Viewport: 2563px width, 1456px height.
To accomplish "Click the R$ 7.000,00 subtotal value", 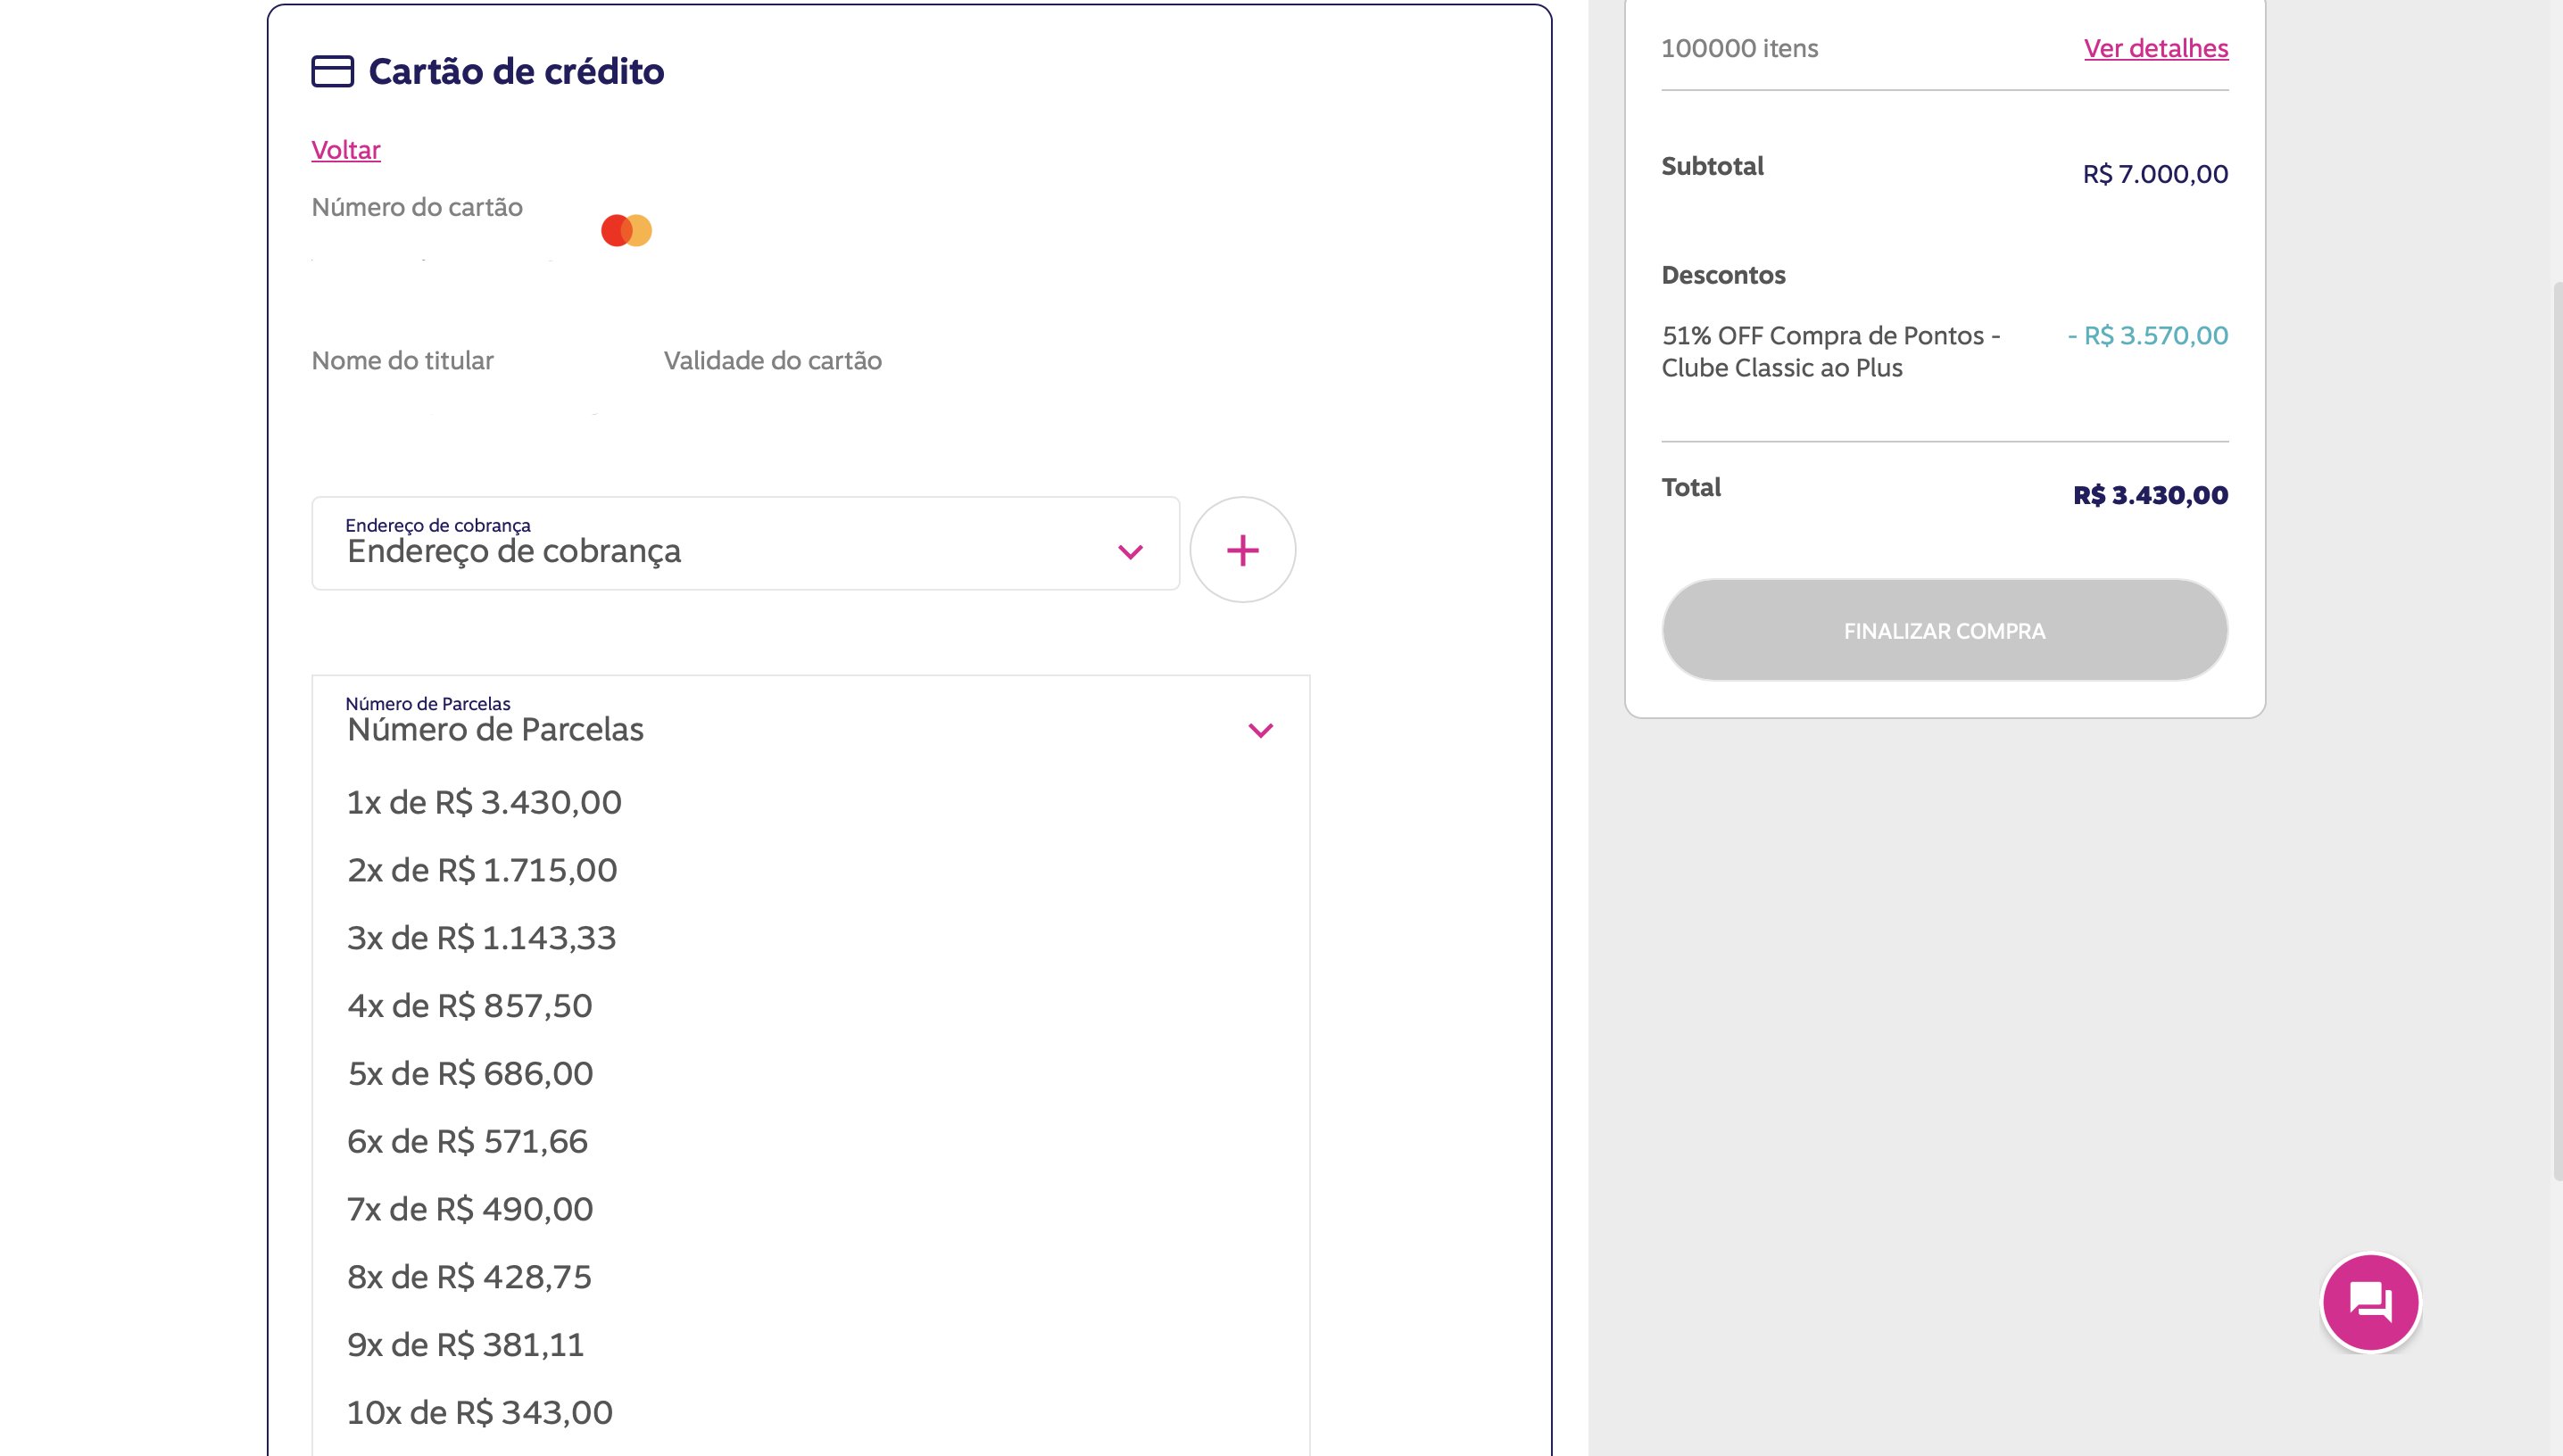I will [2155, 174].
